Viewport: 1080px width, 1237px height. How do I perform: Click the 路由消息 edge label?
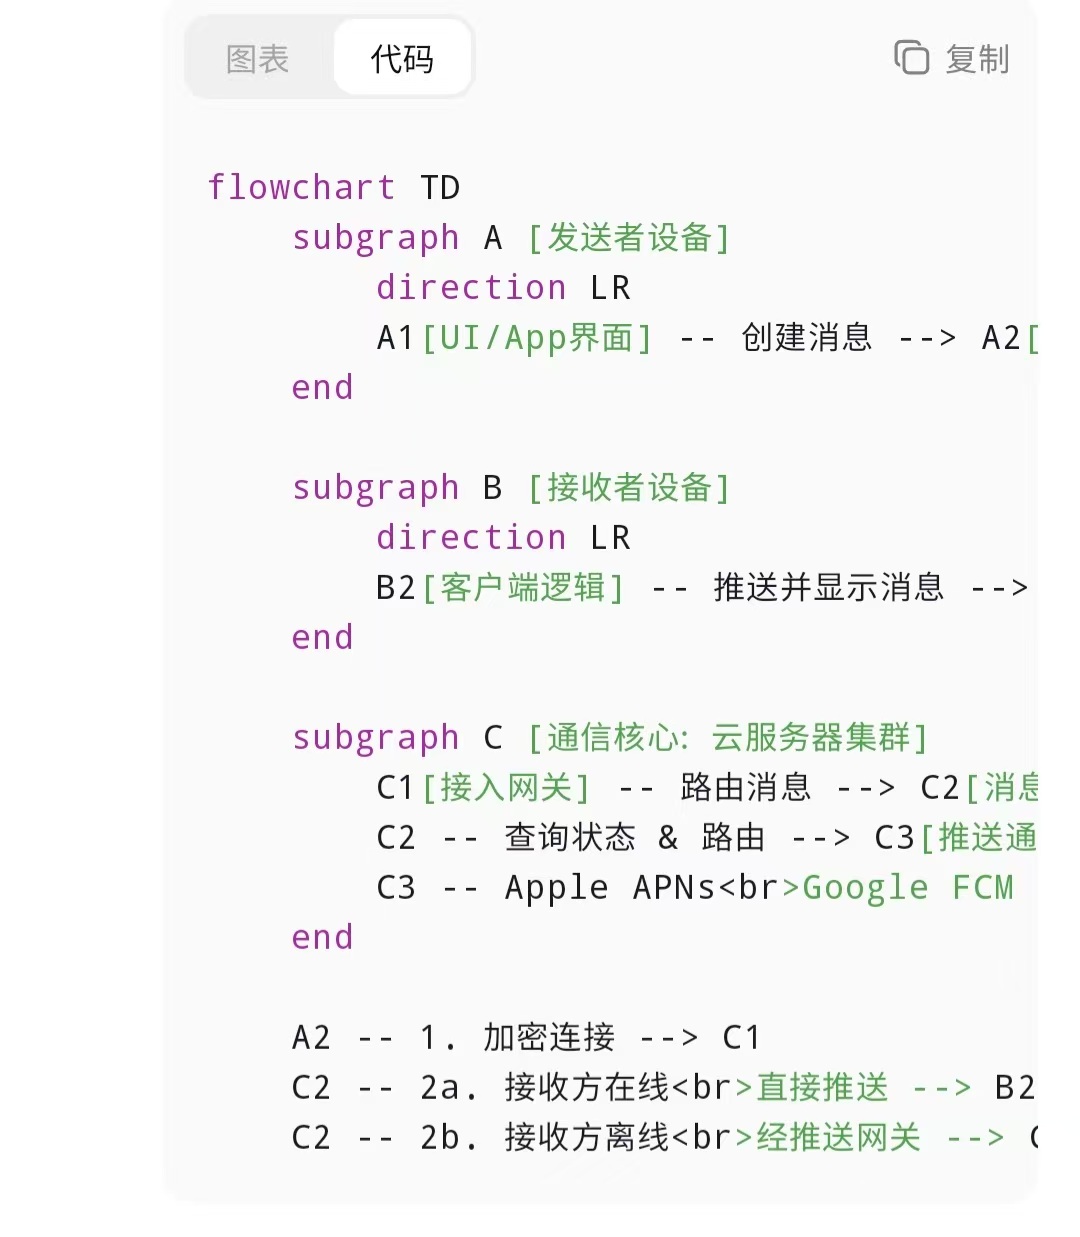745,788
